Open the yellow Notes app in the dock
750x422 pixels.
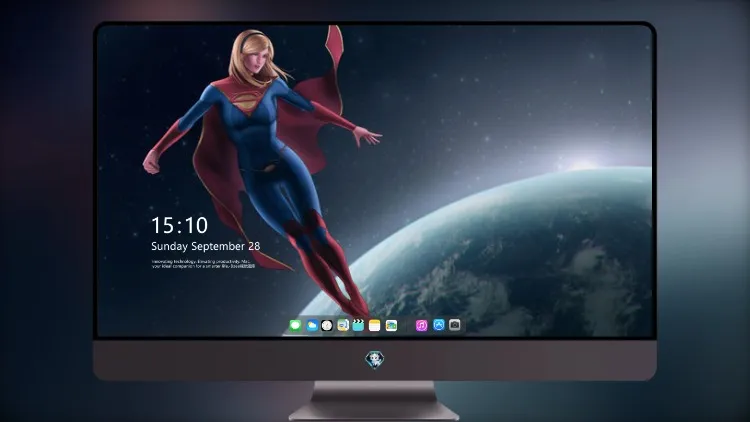[x=375, y=326]
